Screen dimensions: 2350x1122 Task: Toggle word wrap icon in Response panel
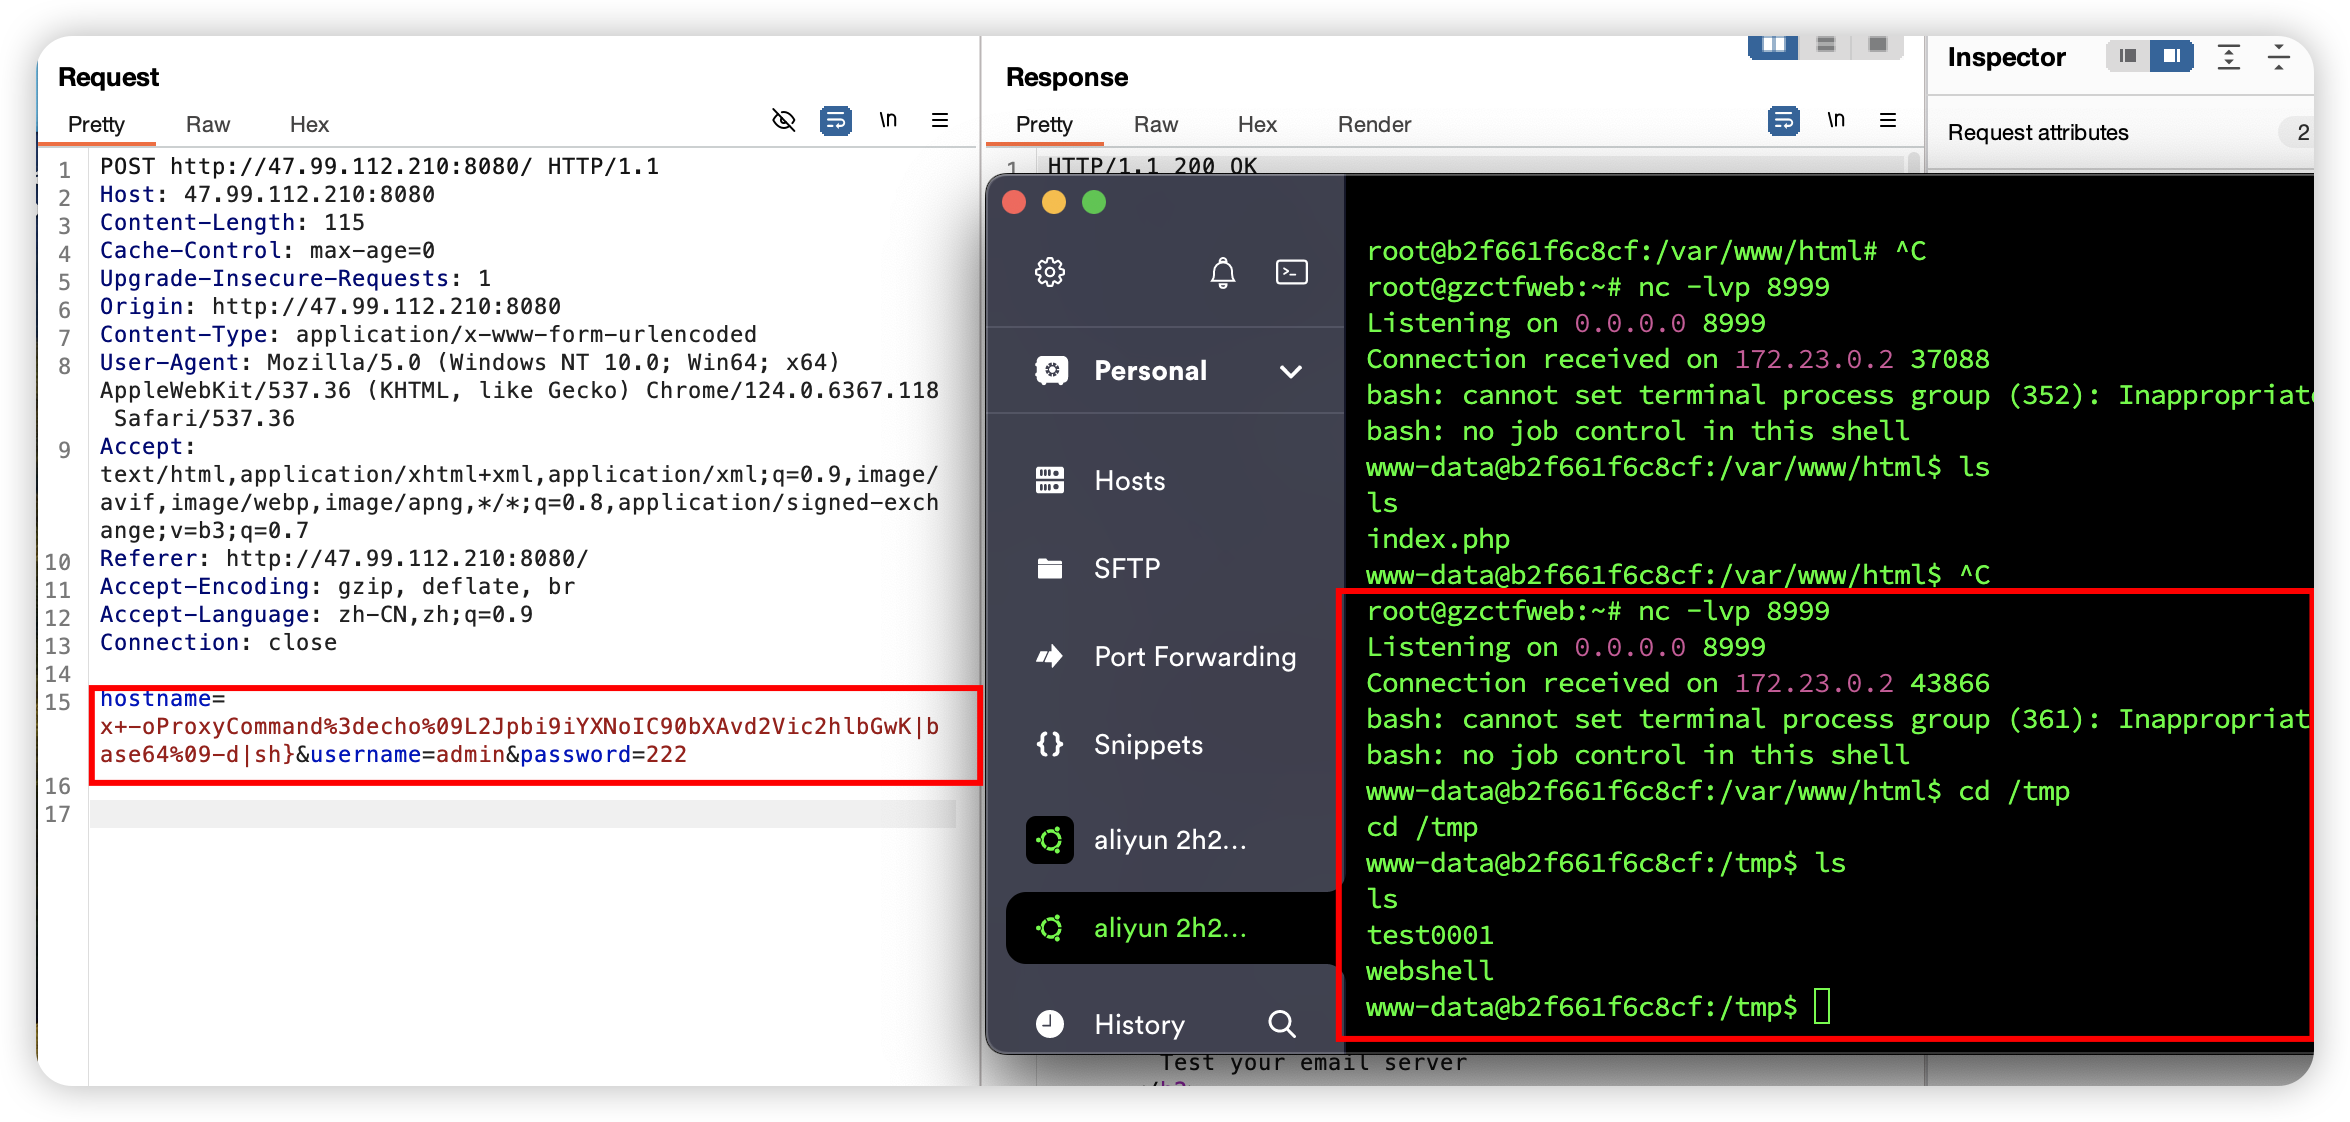point(1784,121)
